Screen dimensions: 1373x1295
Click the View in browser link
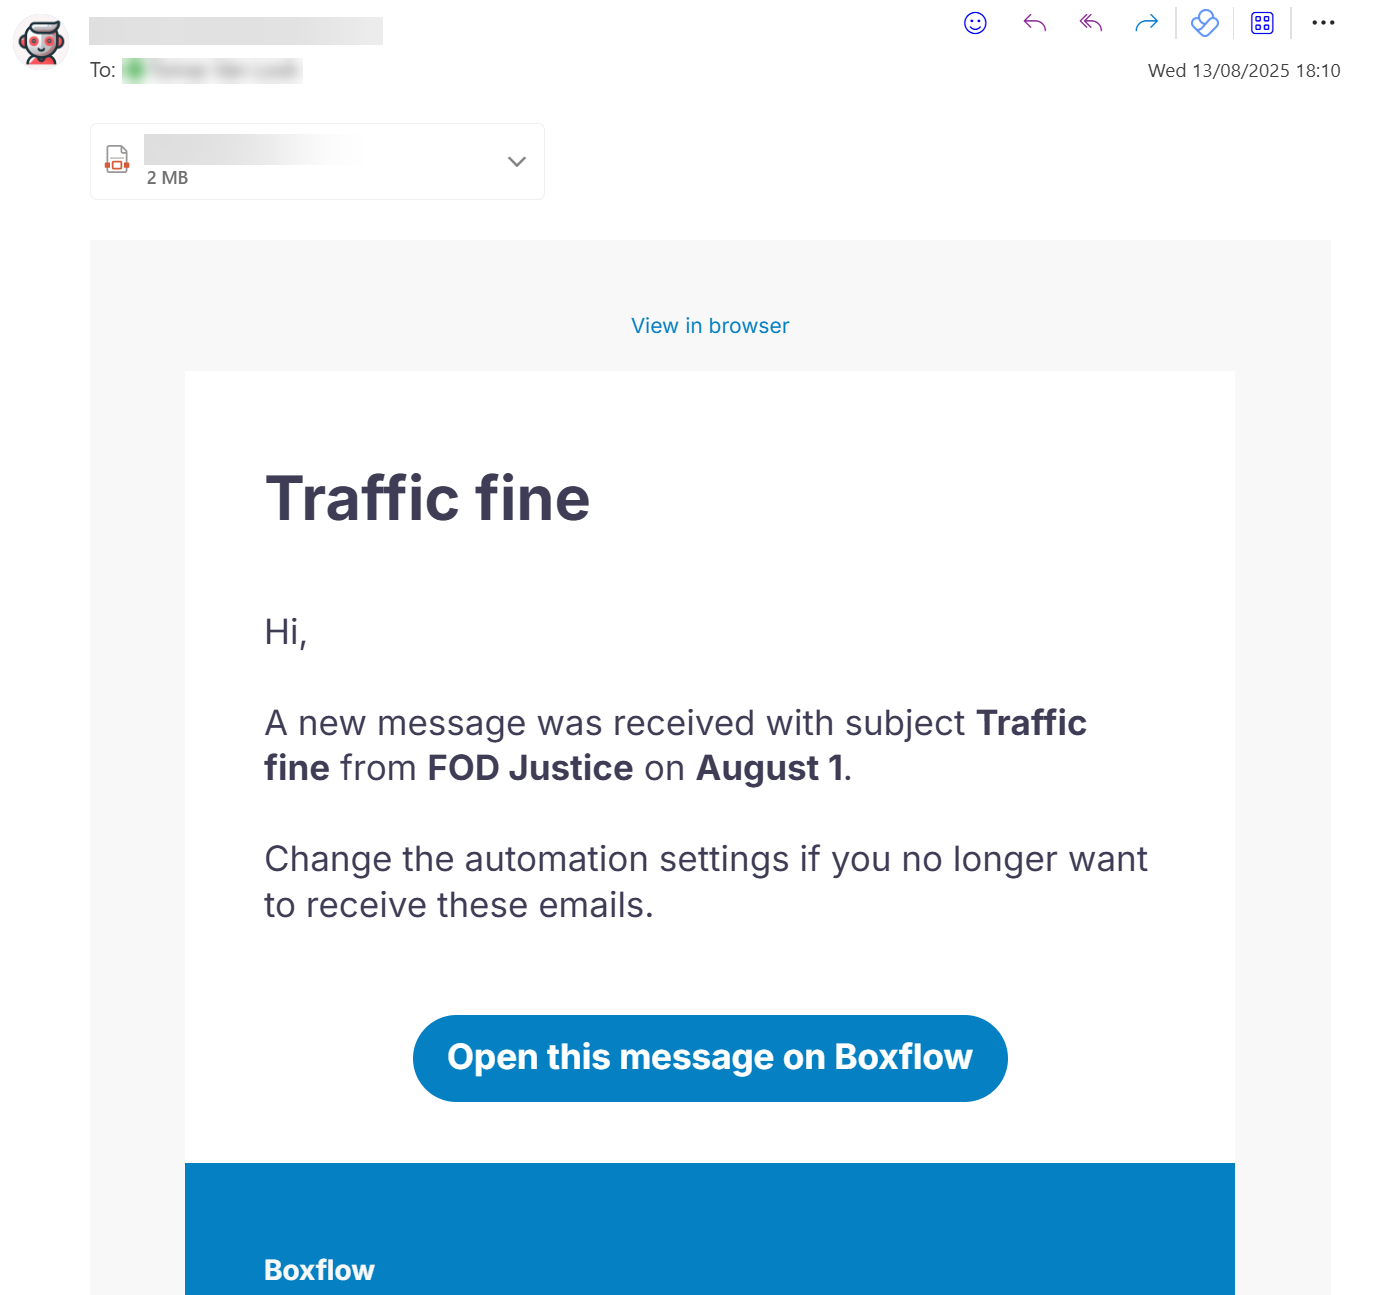pyautogui.click(x=710, y=326)
